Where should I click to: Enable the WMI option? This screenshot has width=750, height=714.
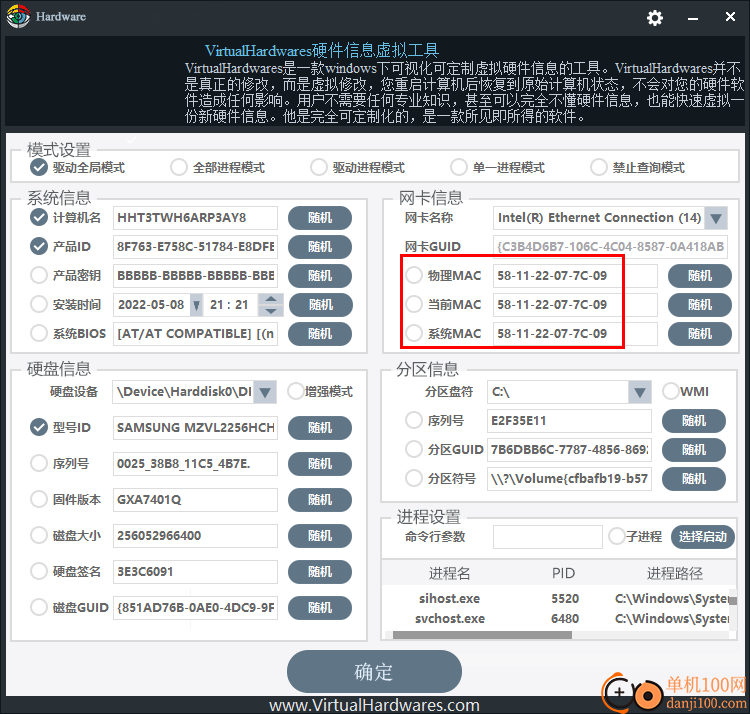point(671,391)
